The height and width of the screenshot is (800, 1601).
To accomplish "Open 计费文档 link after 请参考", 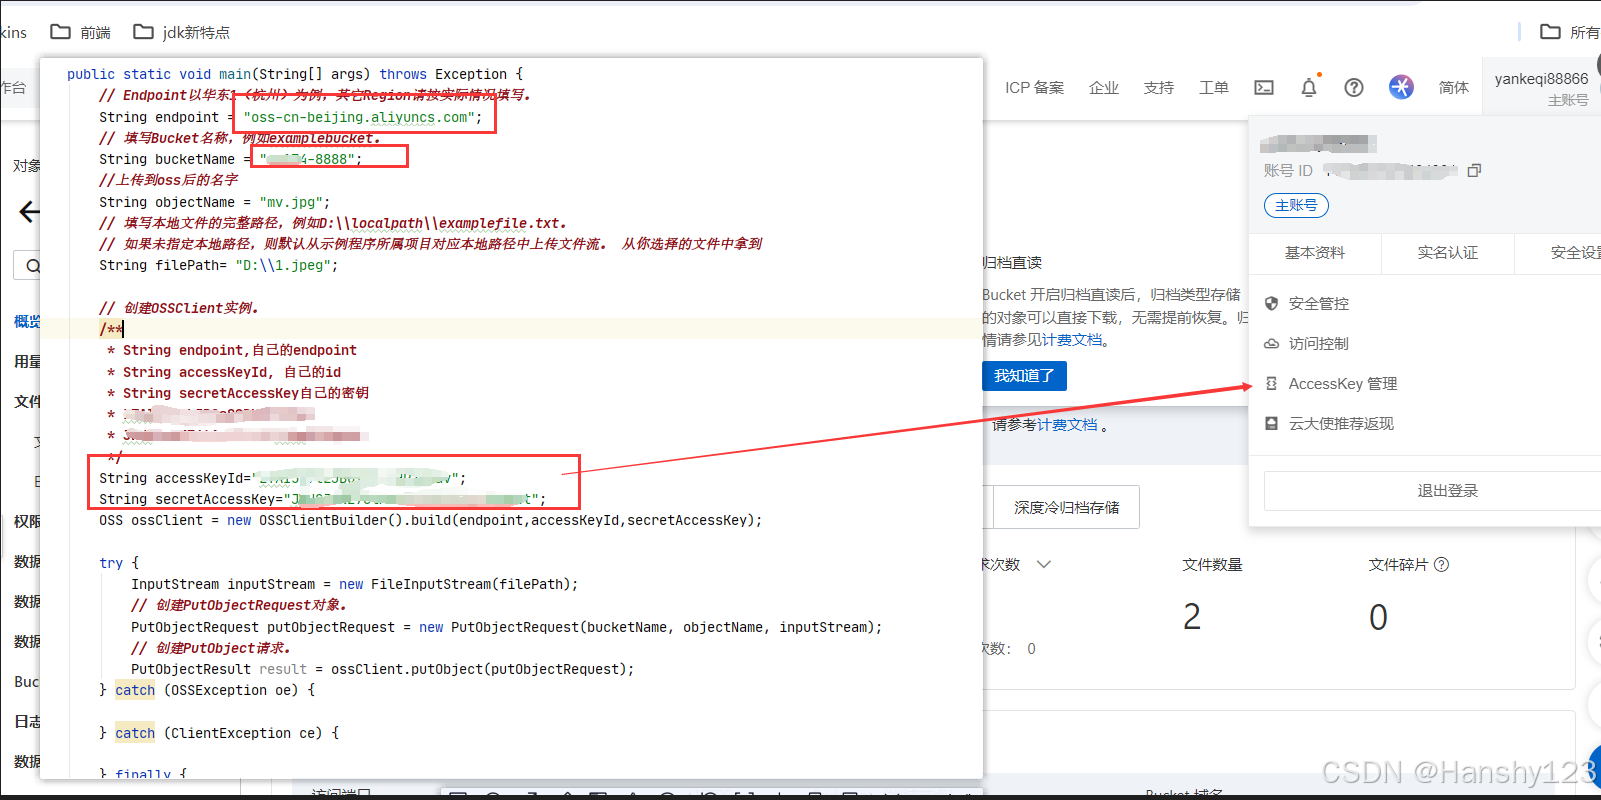I will click(x=1067, y=425).
